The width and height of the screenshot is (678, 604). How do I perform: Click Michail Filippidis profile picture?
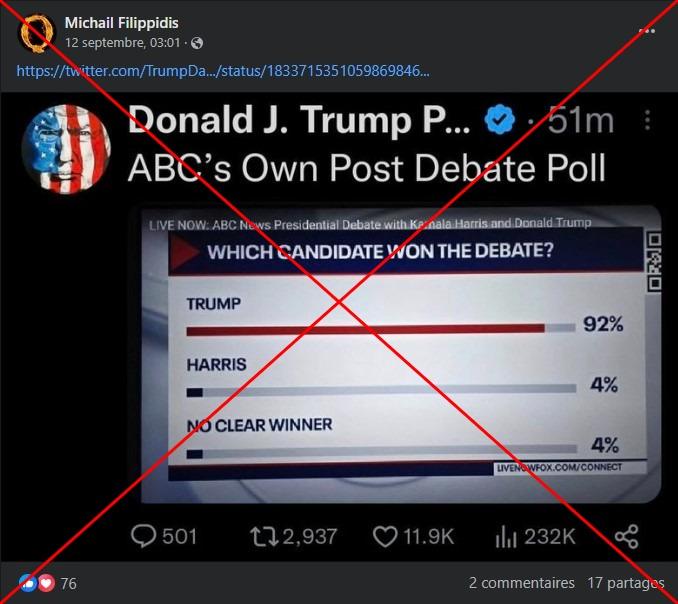37,33
